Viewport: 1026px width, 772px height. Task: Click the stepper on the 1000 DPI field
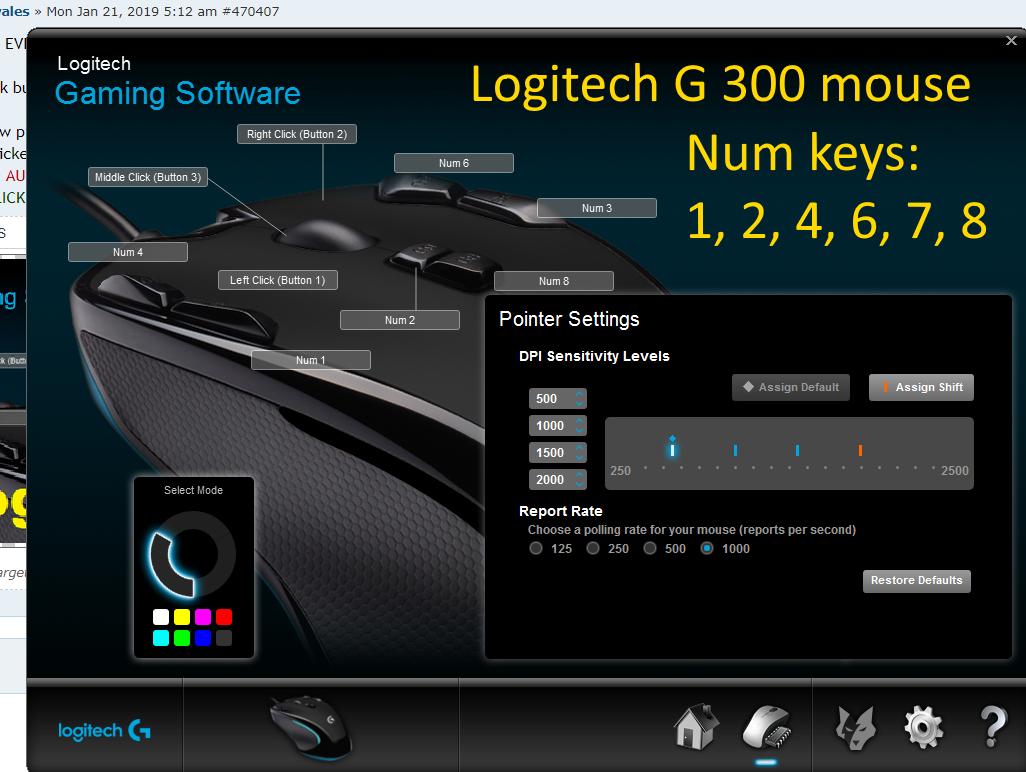580,426
